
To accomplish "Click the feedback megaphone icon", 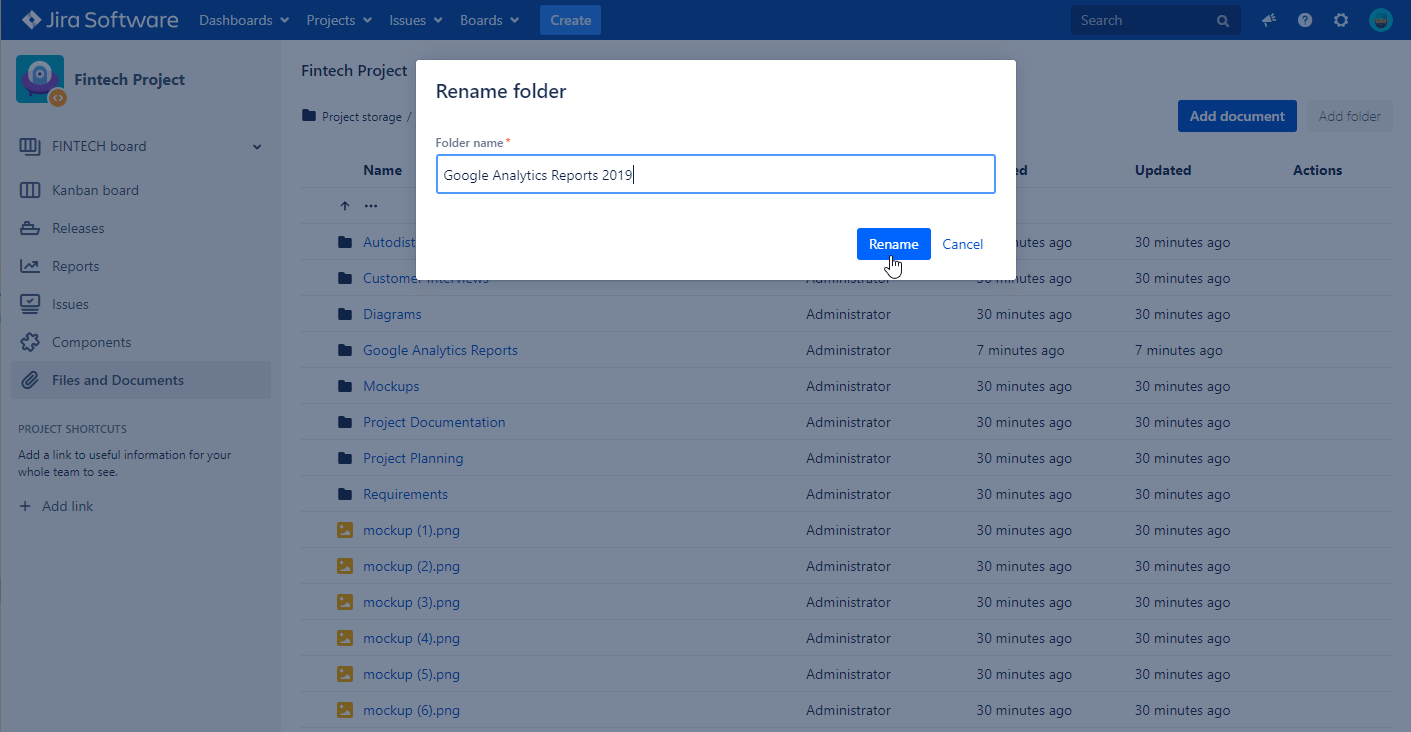I will click(x=1269, y=20).
